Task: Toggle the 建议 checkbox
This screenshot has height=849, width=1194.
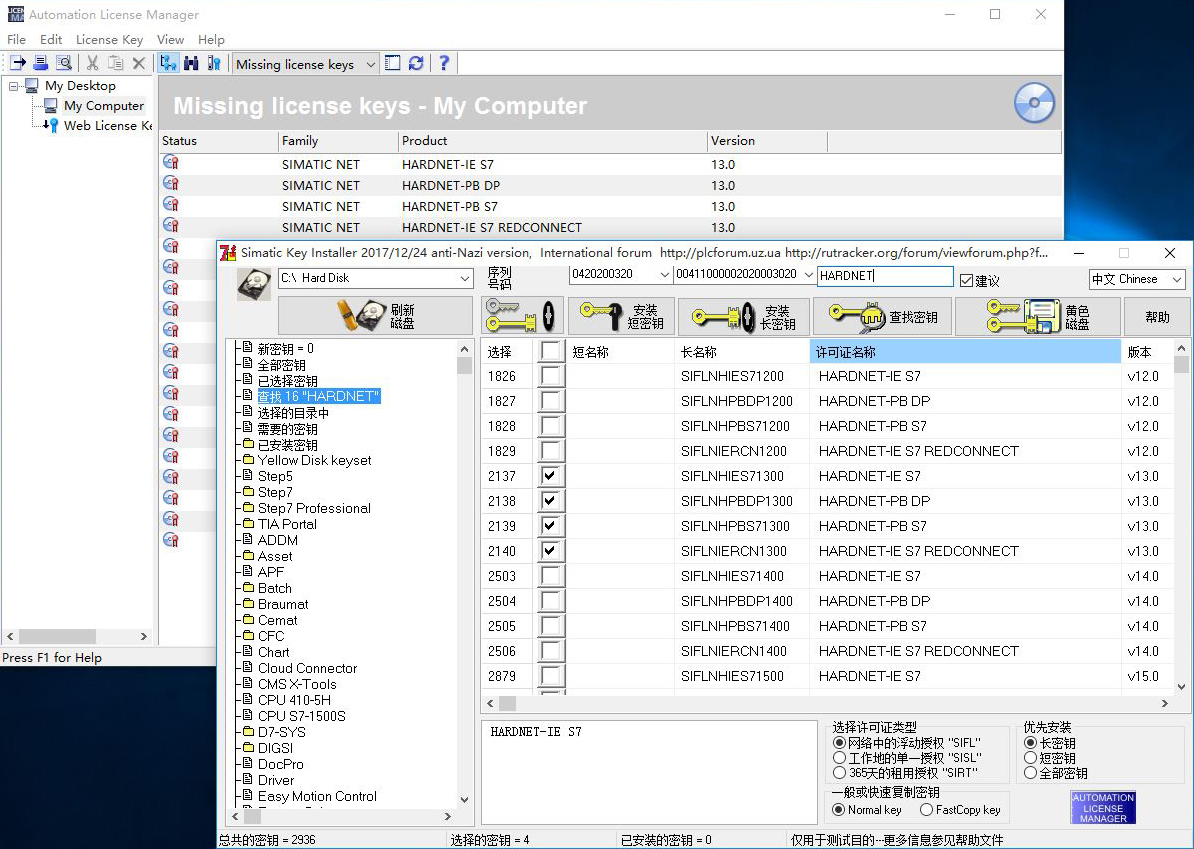Action: (x=966, y=281)
